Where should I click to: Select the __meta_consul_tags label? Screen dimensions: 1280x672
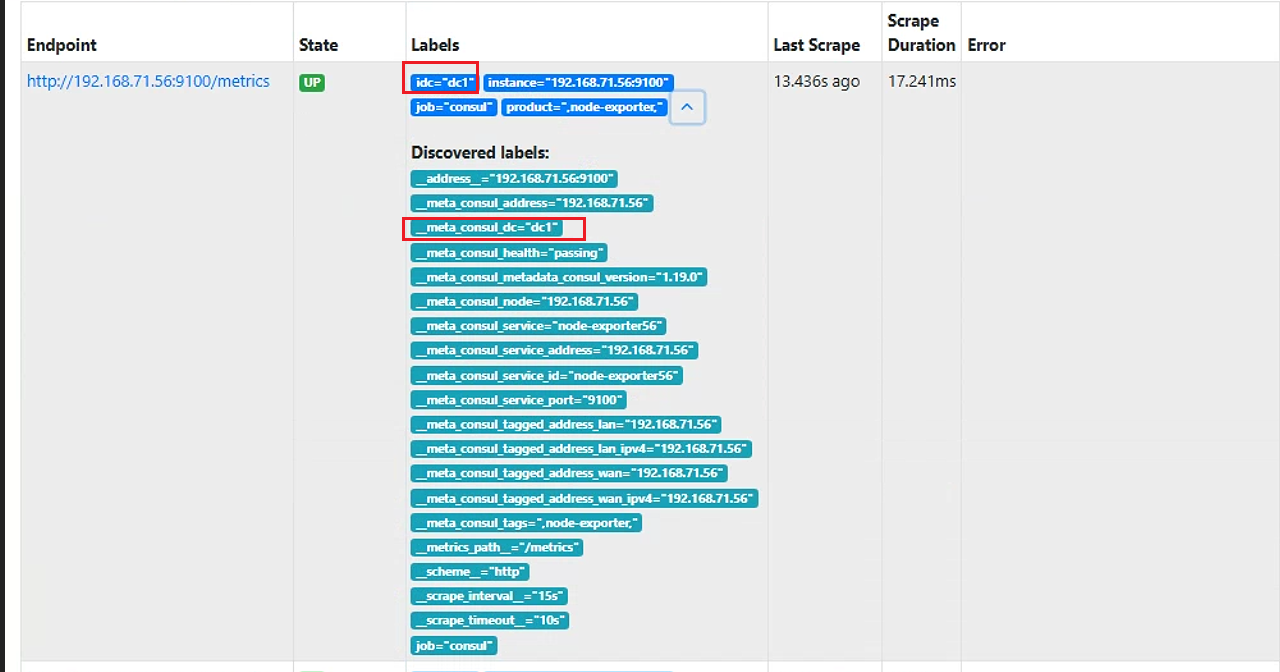[526, 523]
